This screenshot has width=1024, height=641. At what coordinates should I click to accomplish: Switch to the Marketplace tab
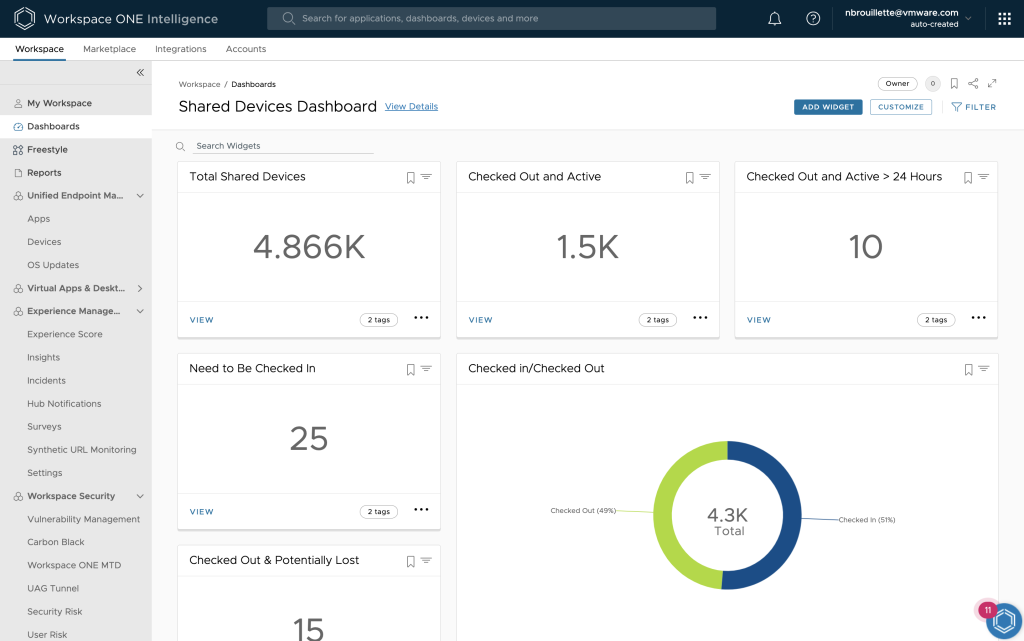[109, 49]
